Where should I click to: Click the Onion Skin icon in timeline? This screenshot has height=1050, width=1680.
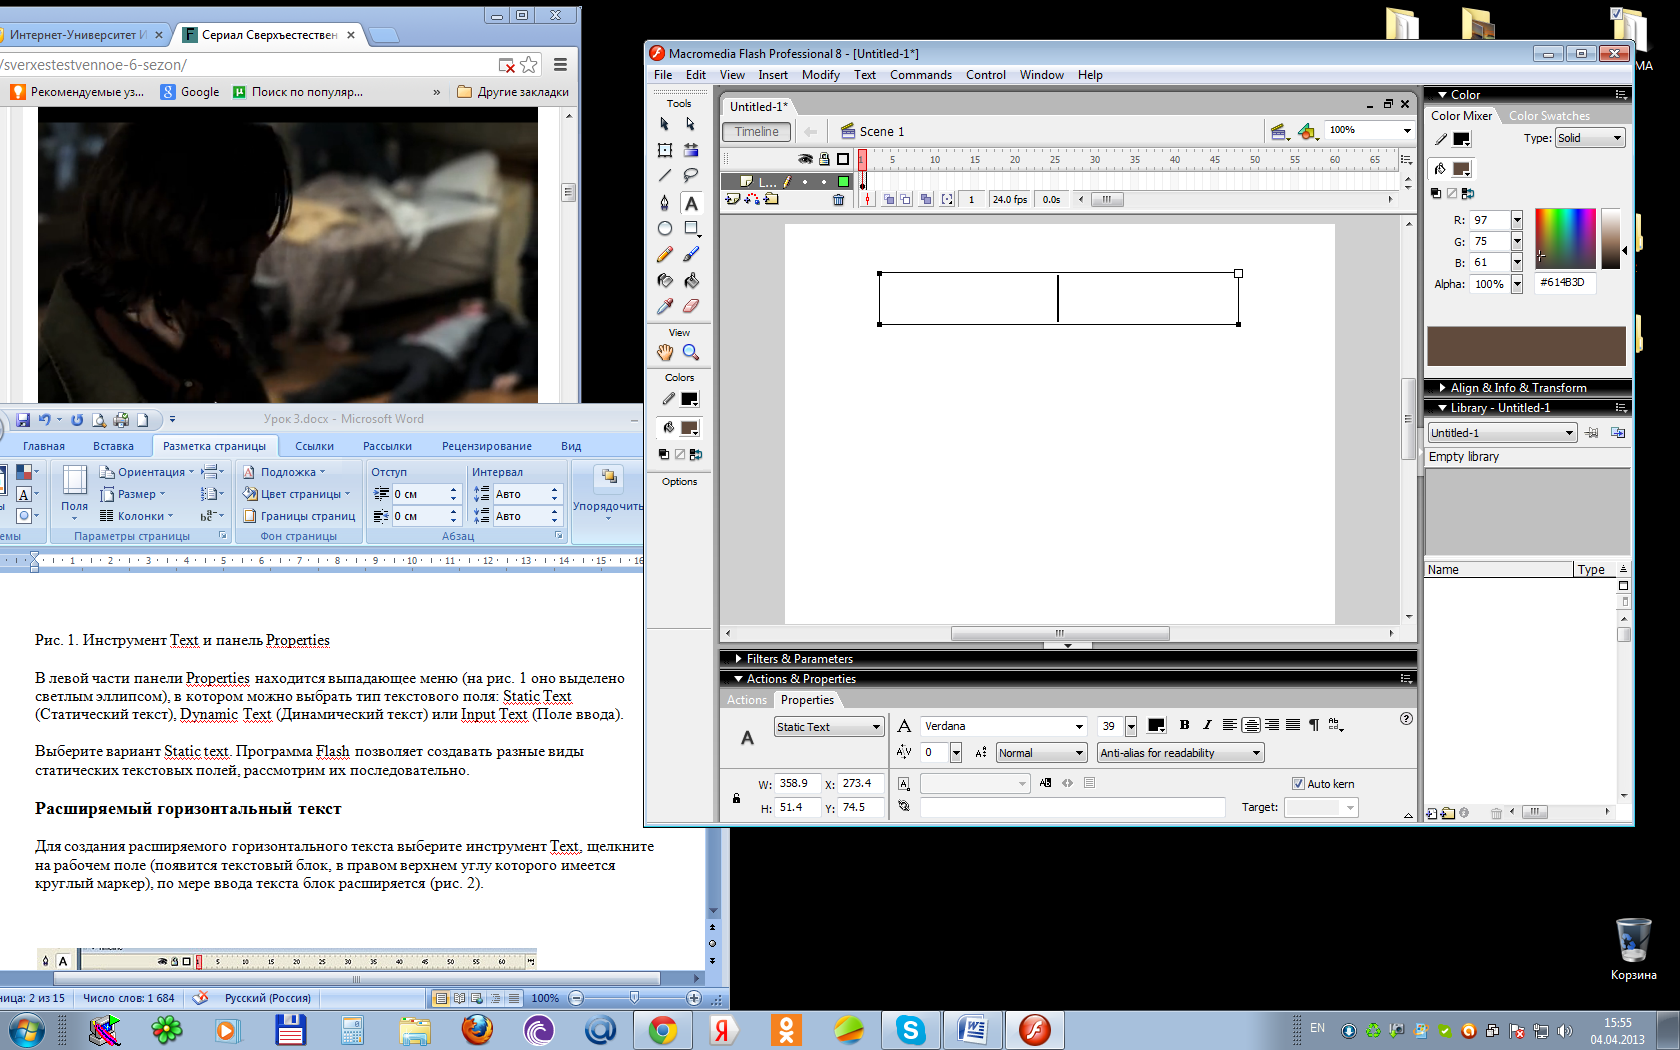(x=889, y=199)
